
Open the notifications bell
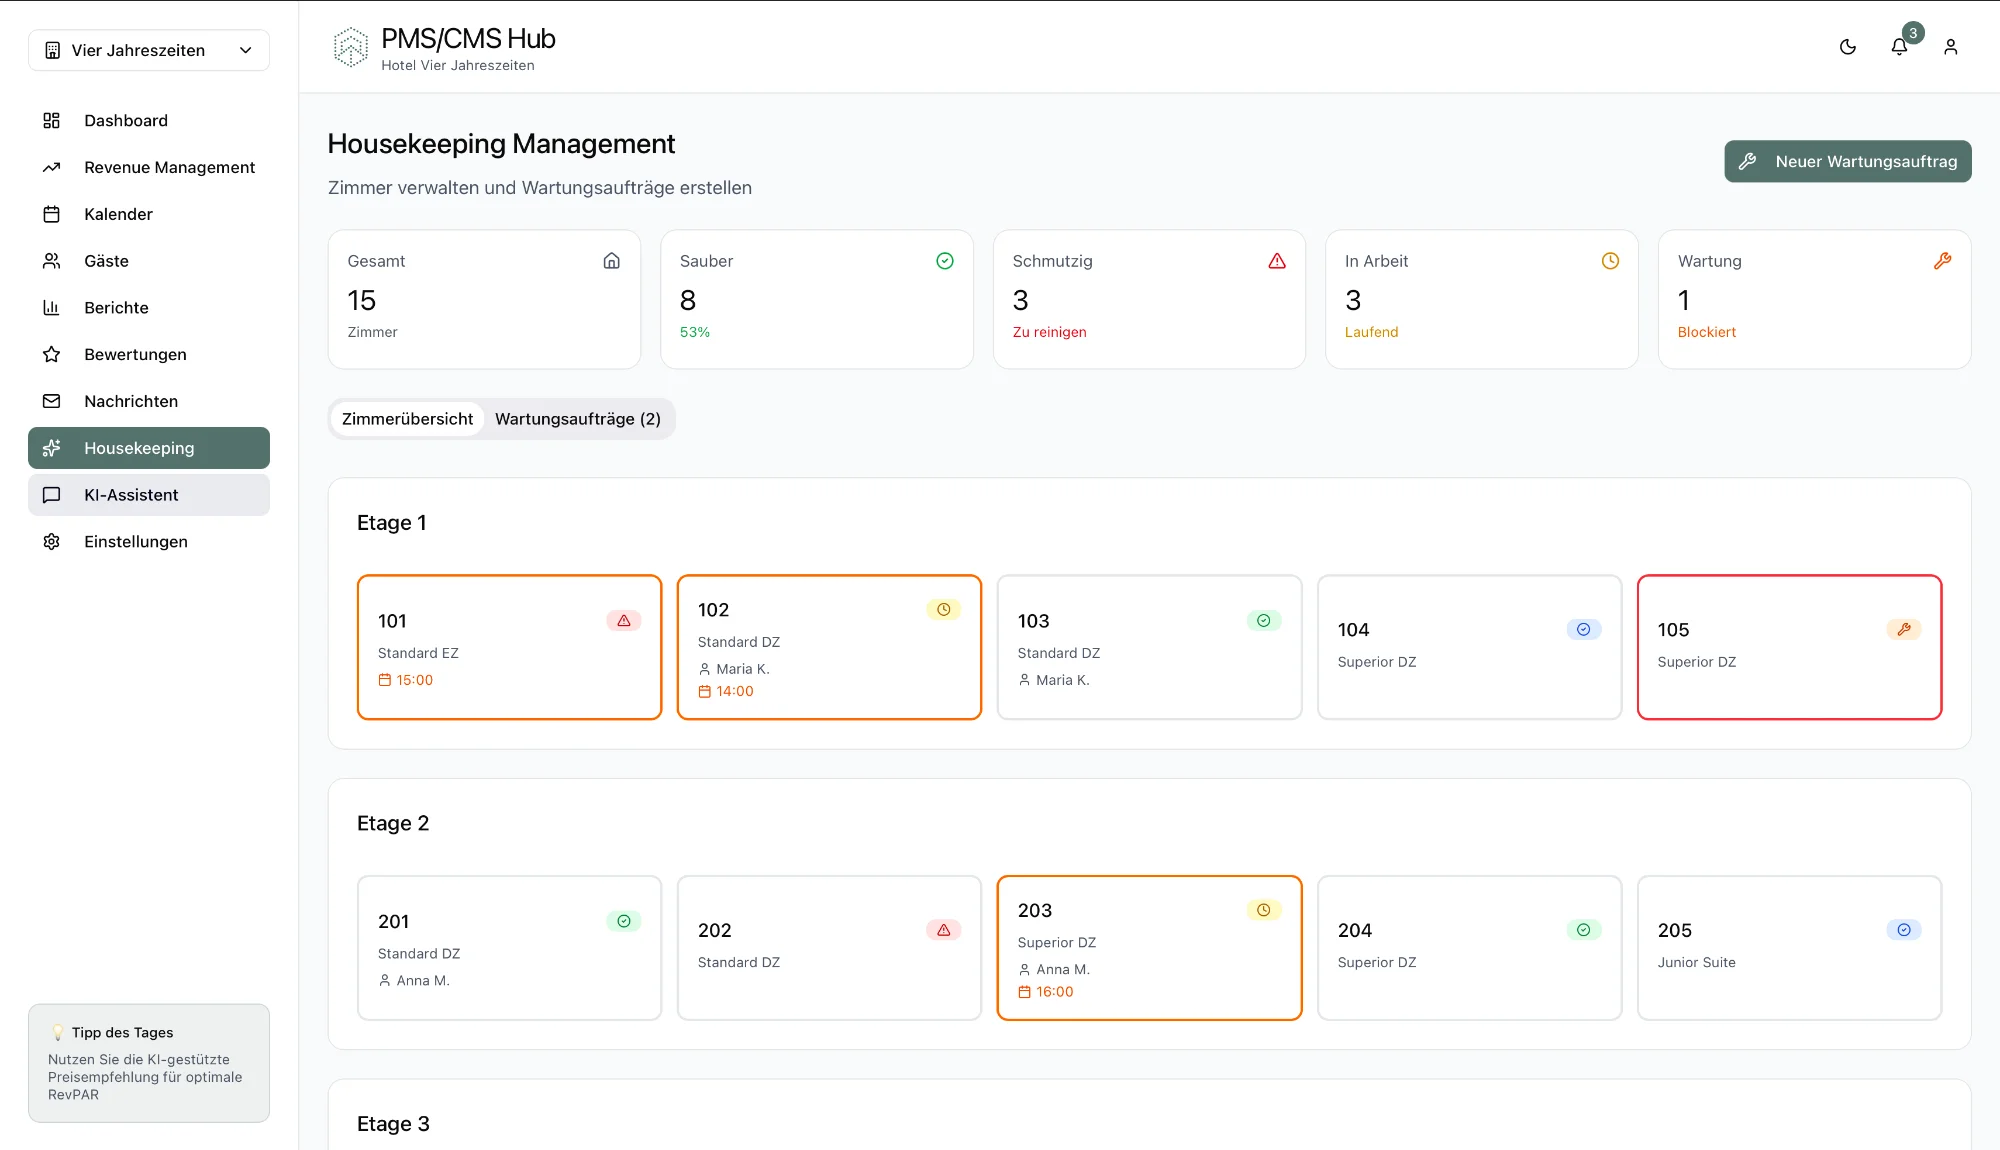(x=1899, y=47)
